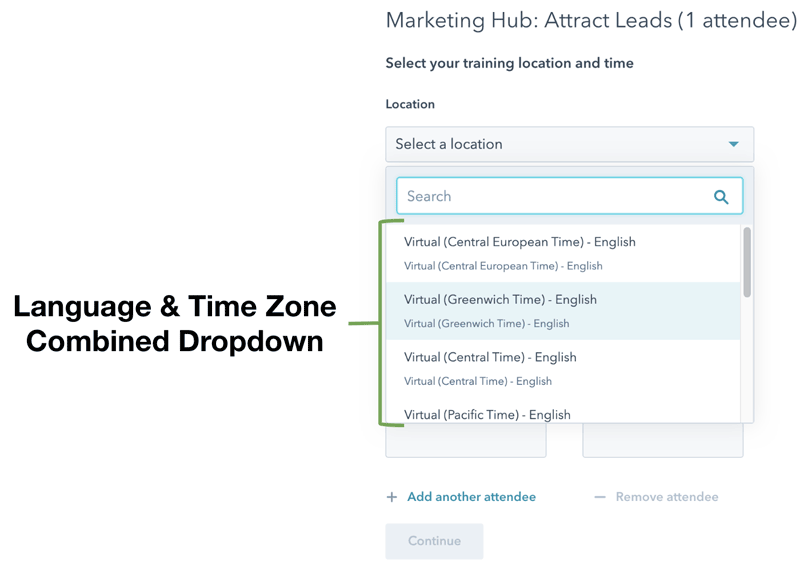800x565 pixels.
Task: Click the "Add another attendee" link
Action: [x=471, y=497]
